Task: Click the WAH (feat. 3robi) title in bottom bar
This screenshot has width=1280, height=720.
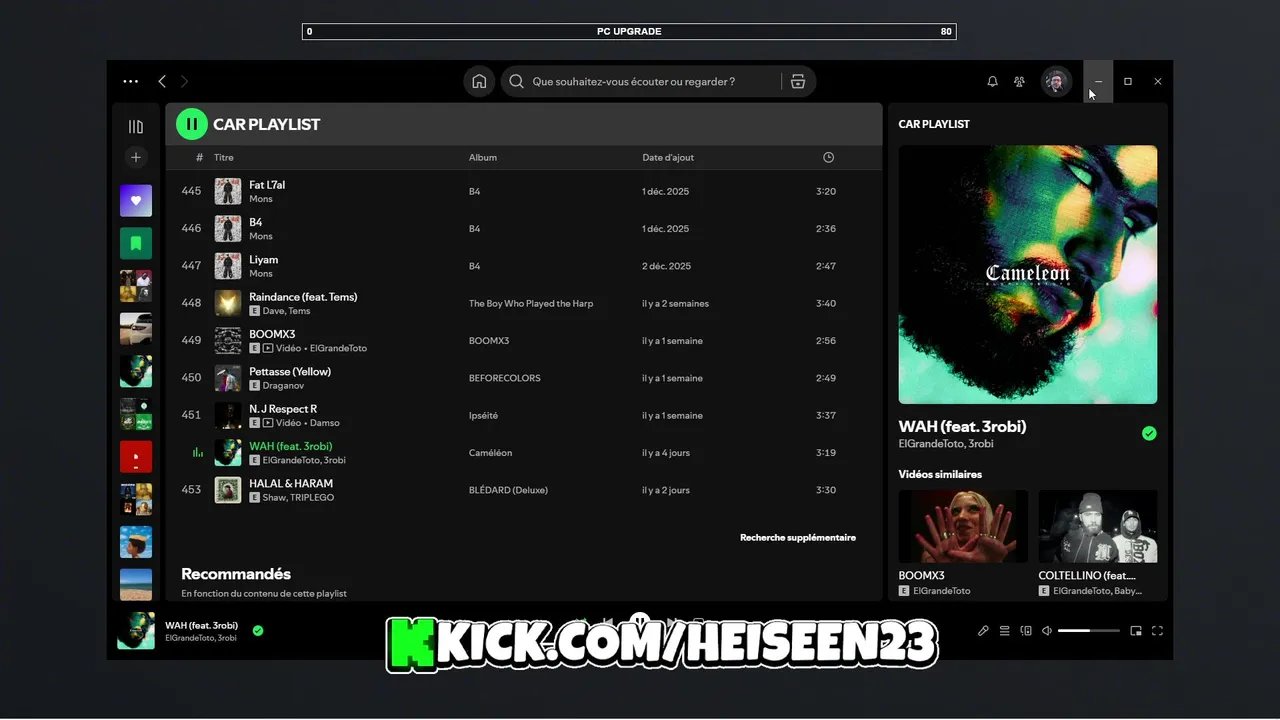Action: (202, 625)
